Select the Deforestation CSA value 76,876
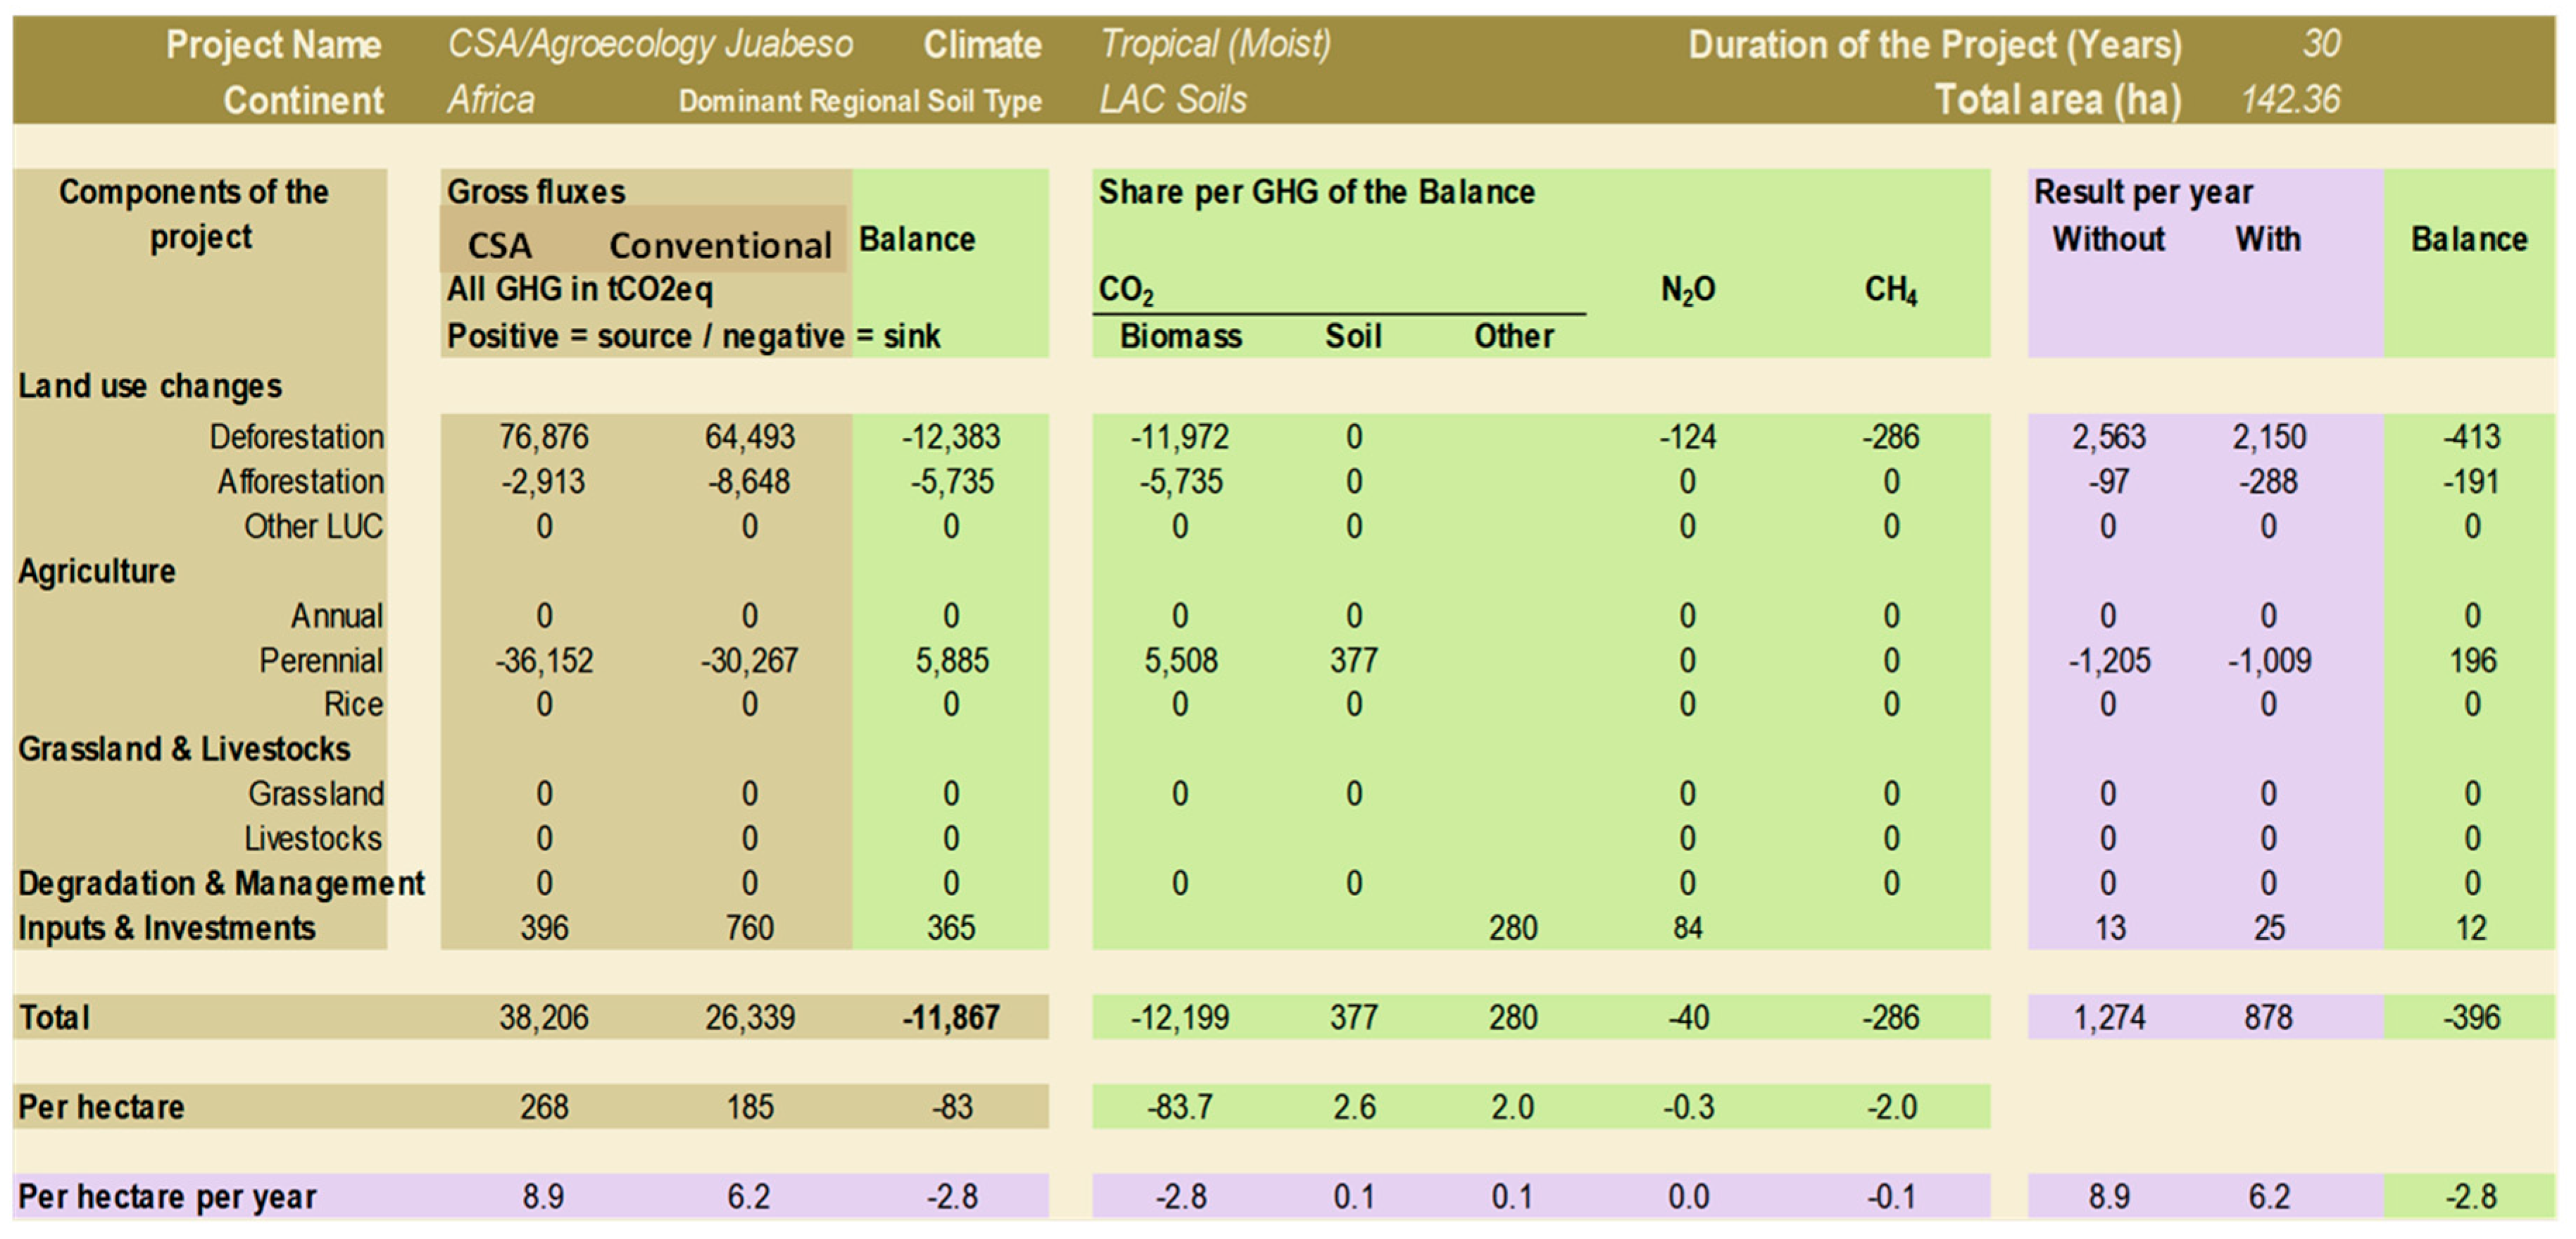Viewport: 2576px width, 1239px height. pos(543,437)
